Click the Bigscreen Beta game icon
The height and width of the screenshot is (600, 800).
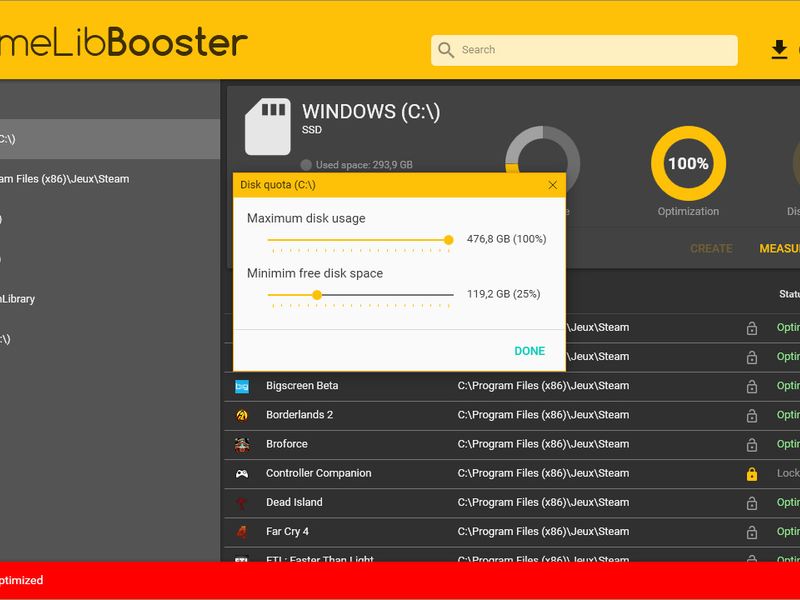(242, 386)
